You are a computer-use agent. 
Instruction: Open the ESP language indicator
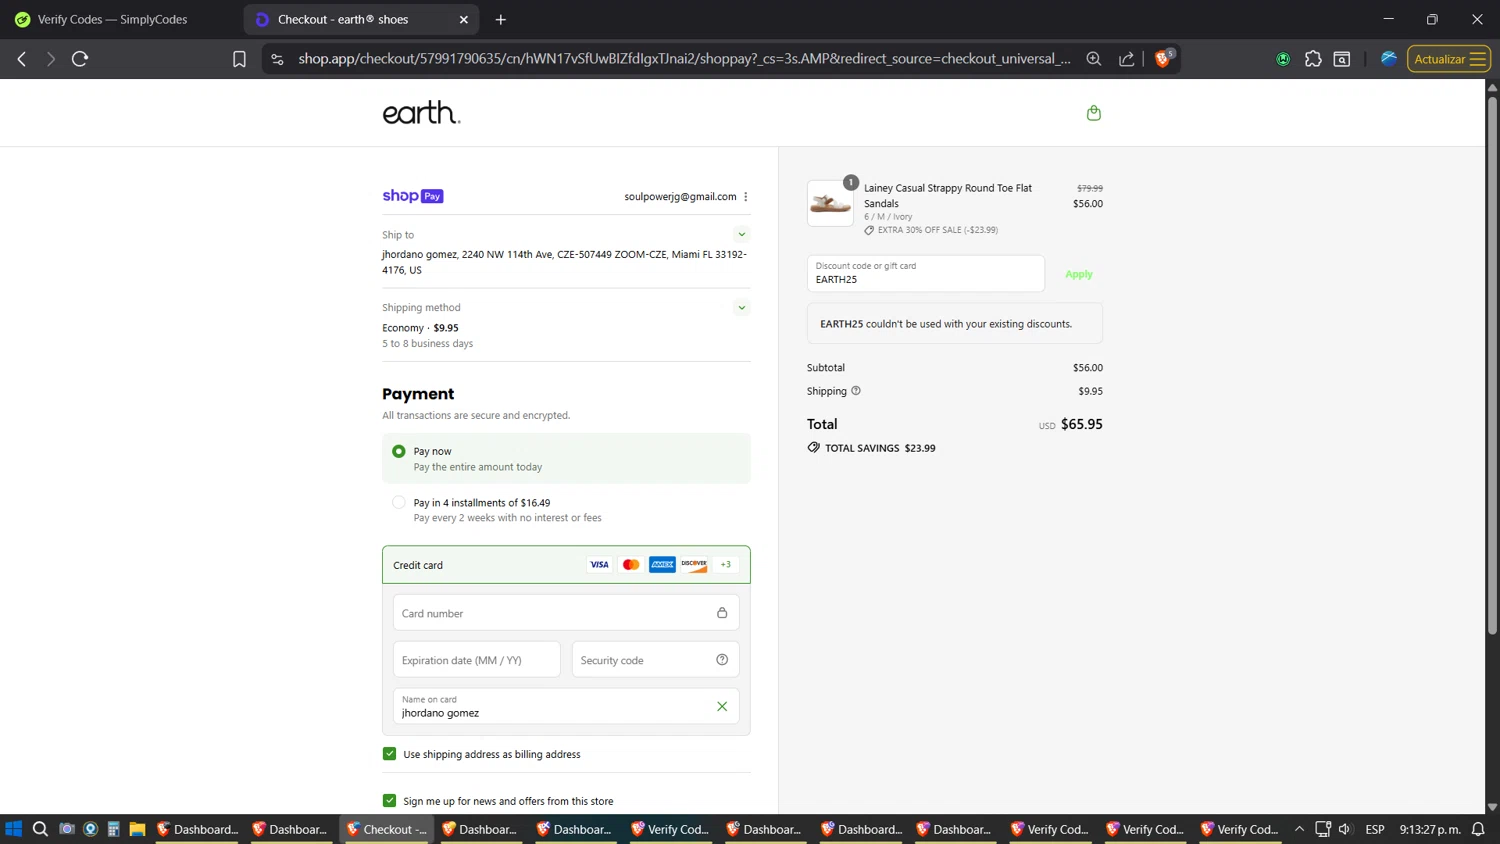1375,829
